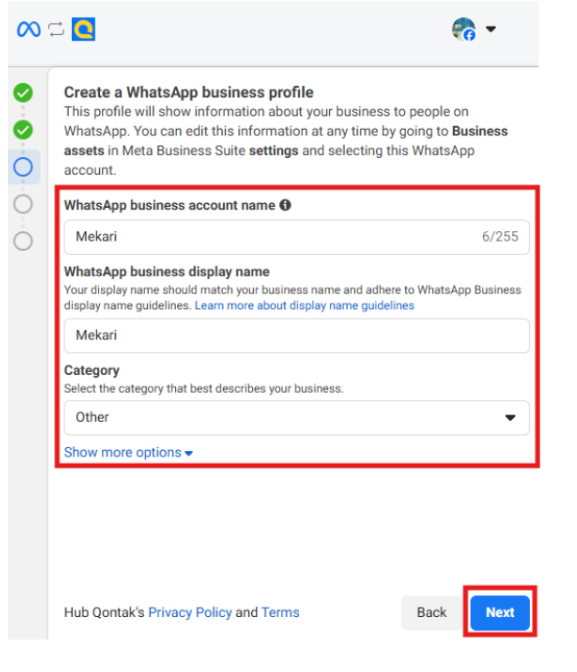Click the sync arrows icon between logos
The width and height of the screenshot is (577, 672).
(56, 29)
